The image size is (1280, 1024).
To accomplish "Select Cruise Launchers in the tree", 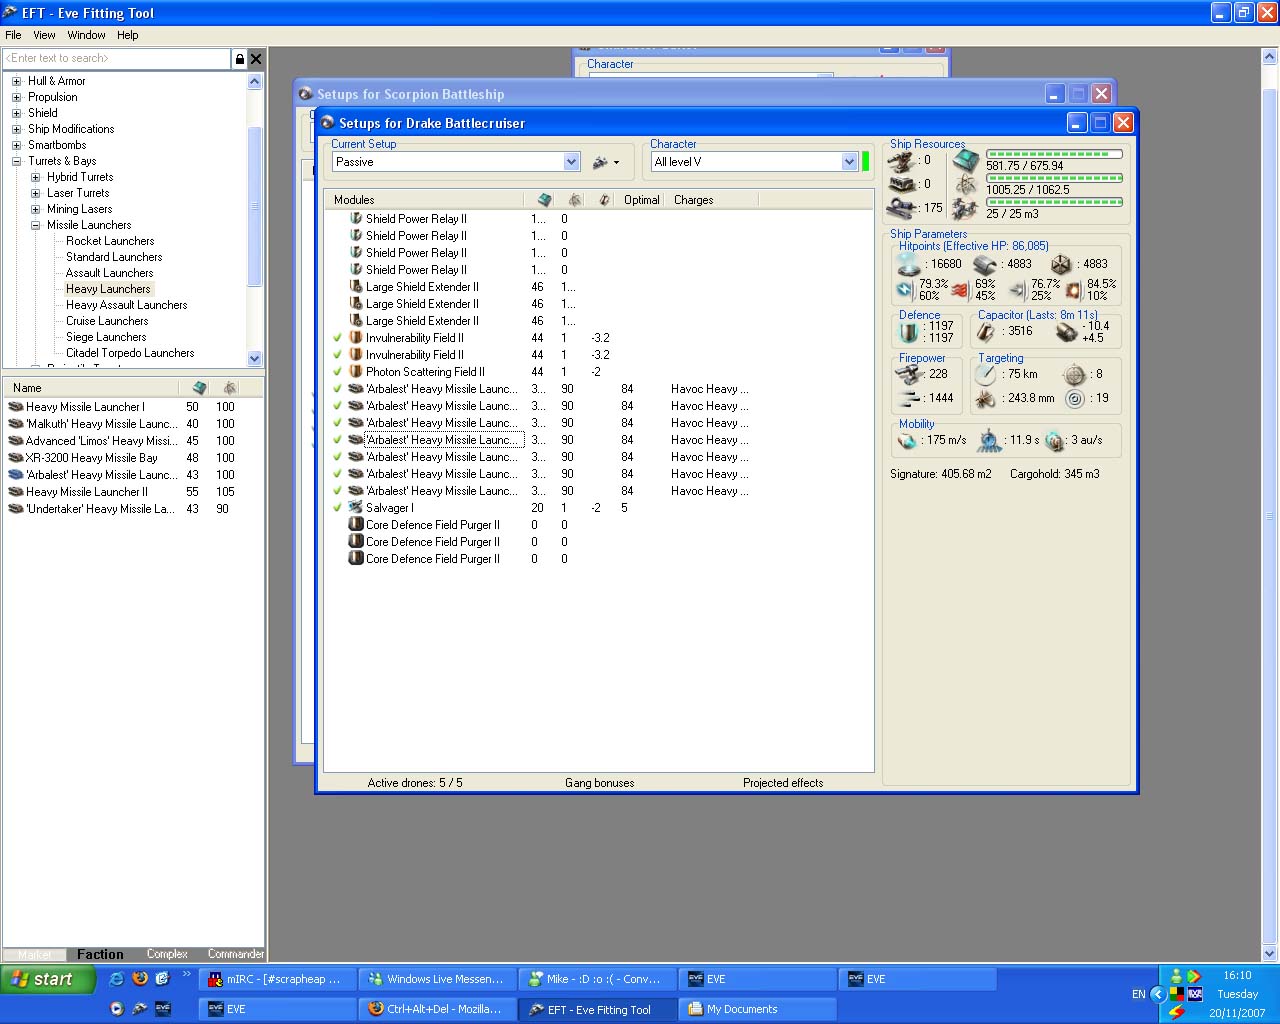I will click(x=107, y=321).
